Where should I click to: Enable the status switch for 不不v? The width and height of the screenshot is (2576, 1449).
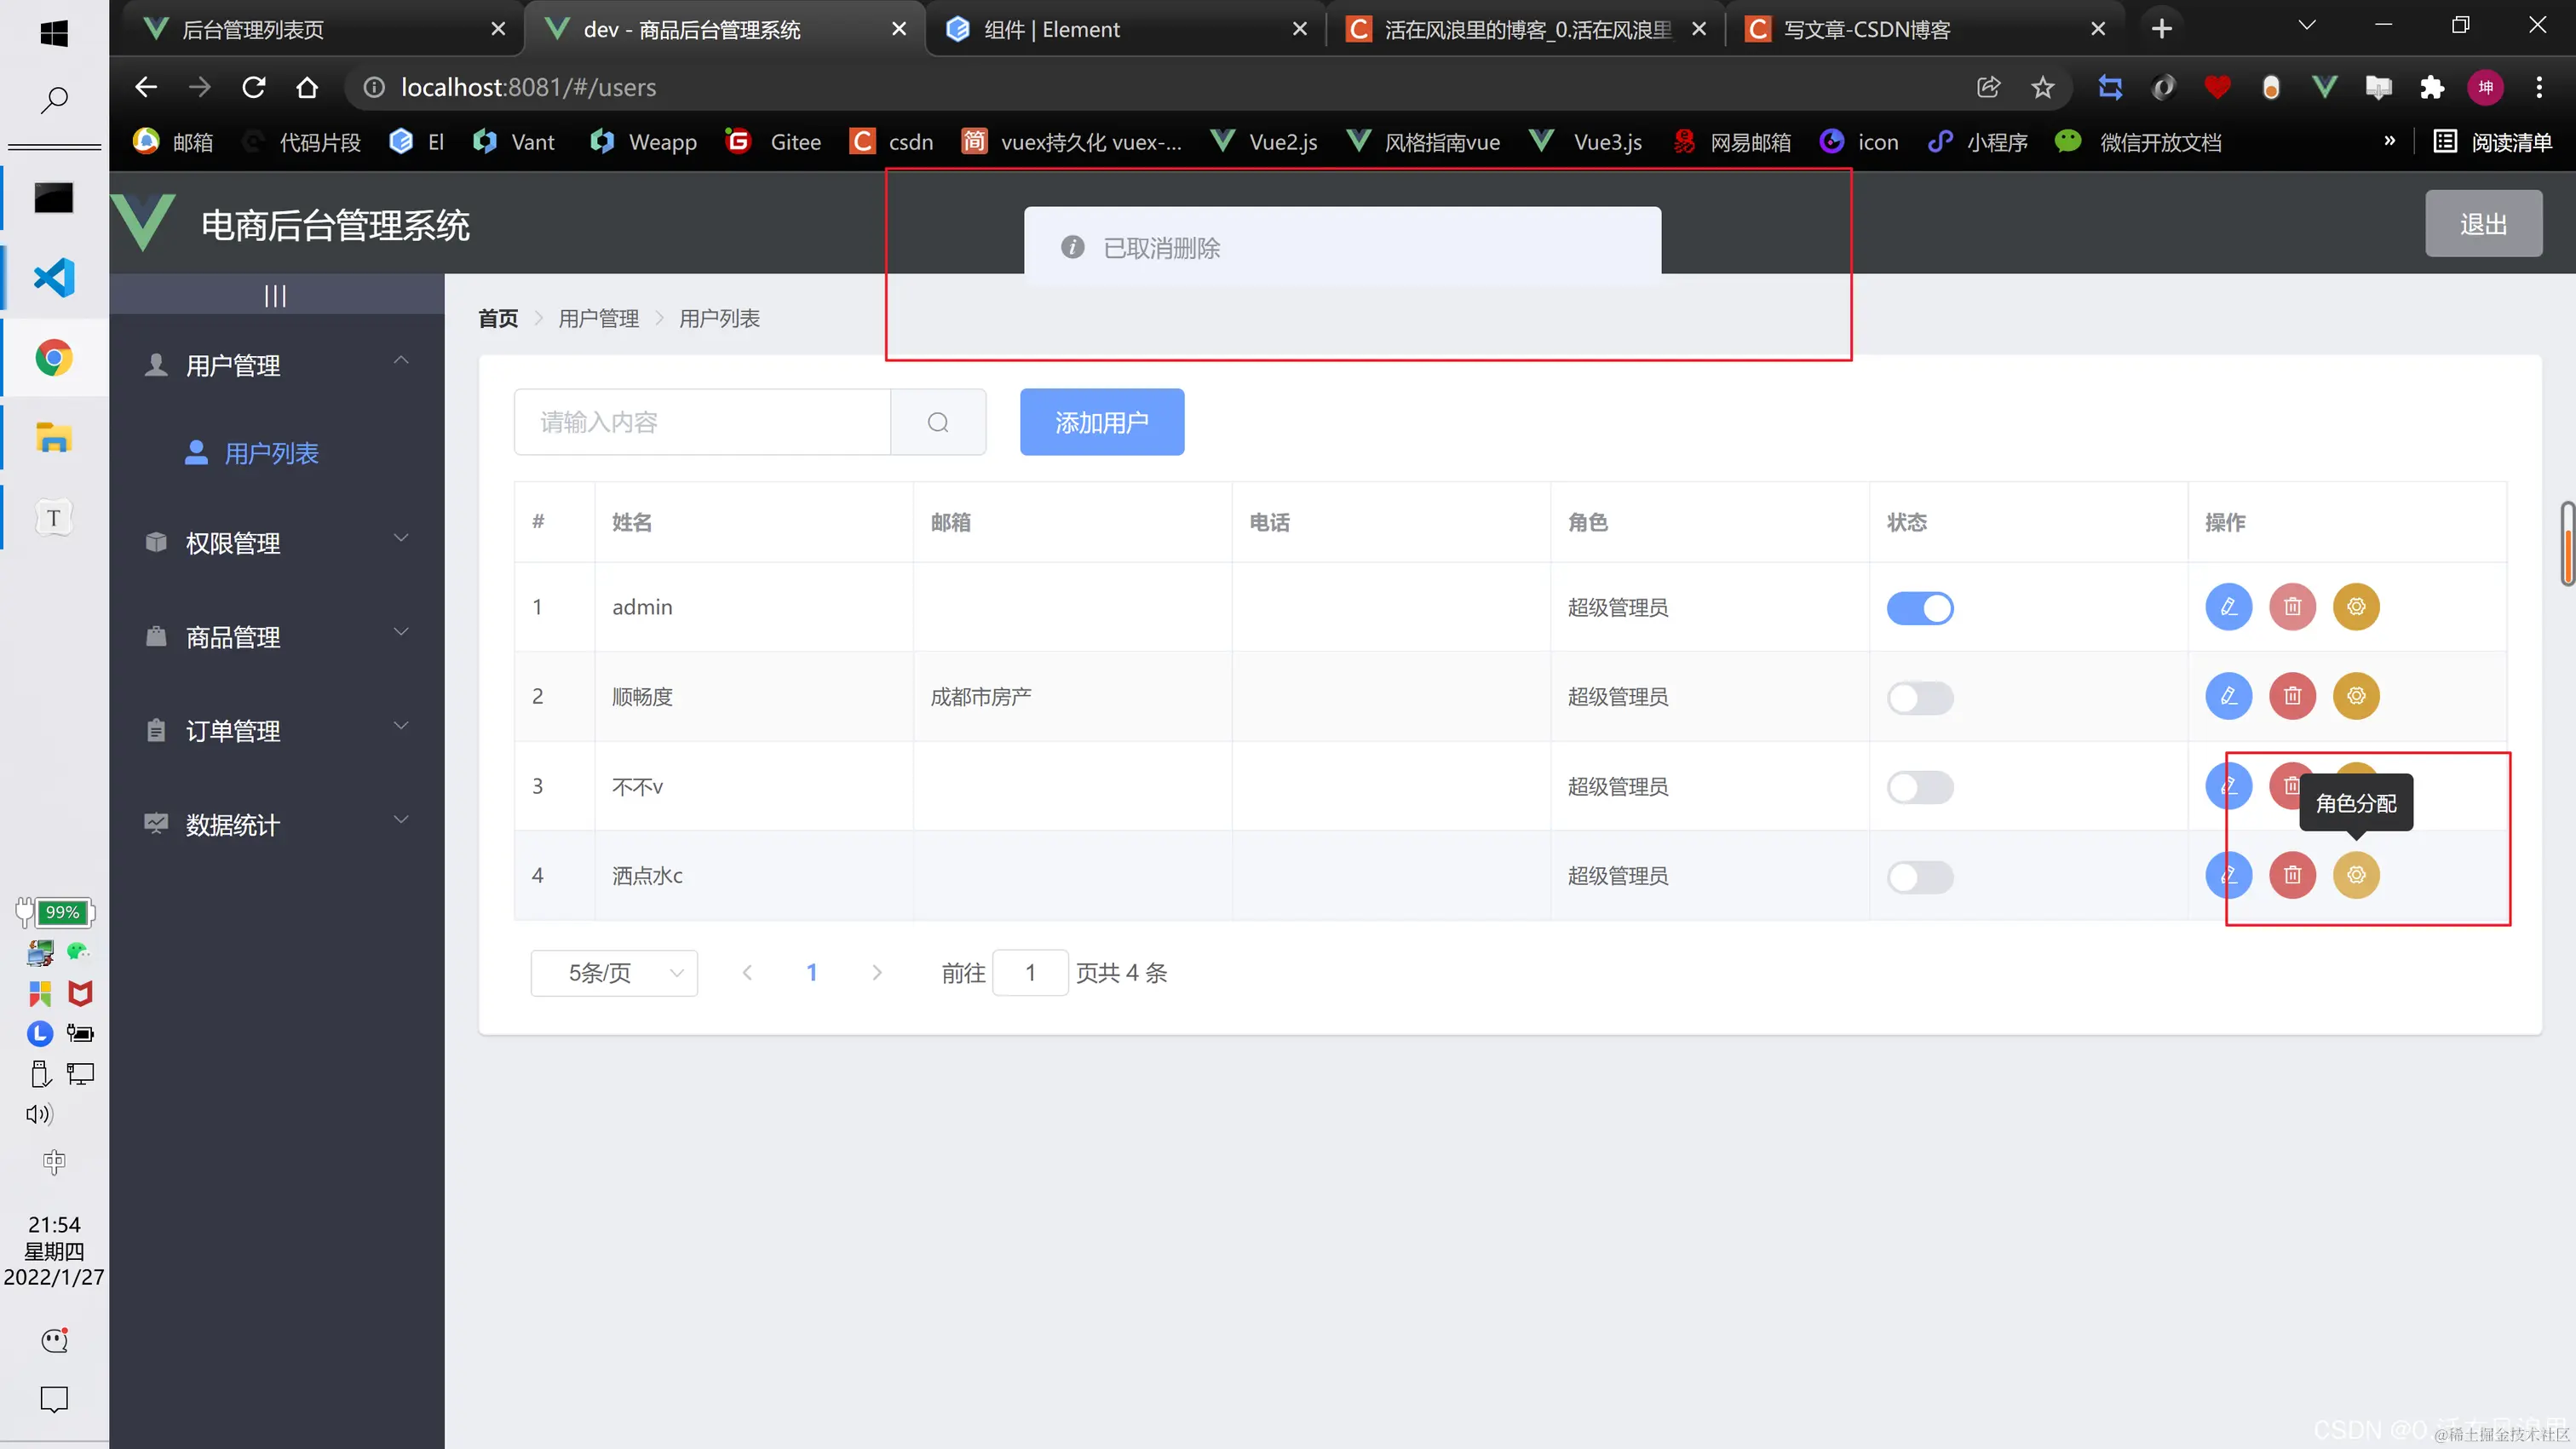pyautogui.click(x=1919, y=787)
